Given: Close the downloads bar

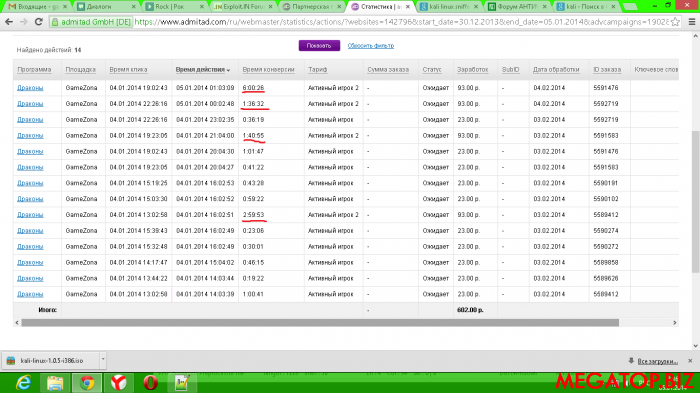Looking at the screenshot, I should click(x=690, y=360).
